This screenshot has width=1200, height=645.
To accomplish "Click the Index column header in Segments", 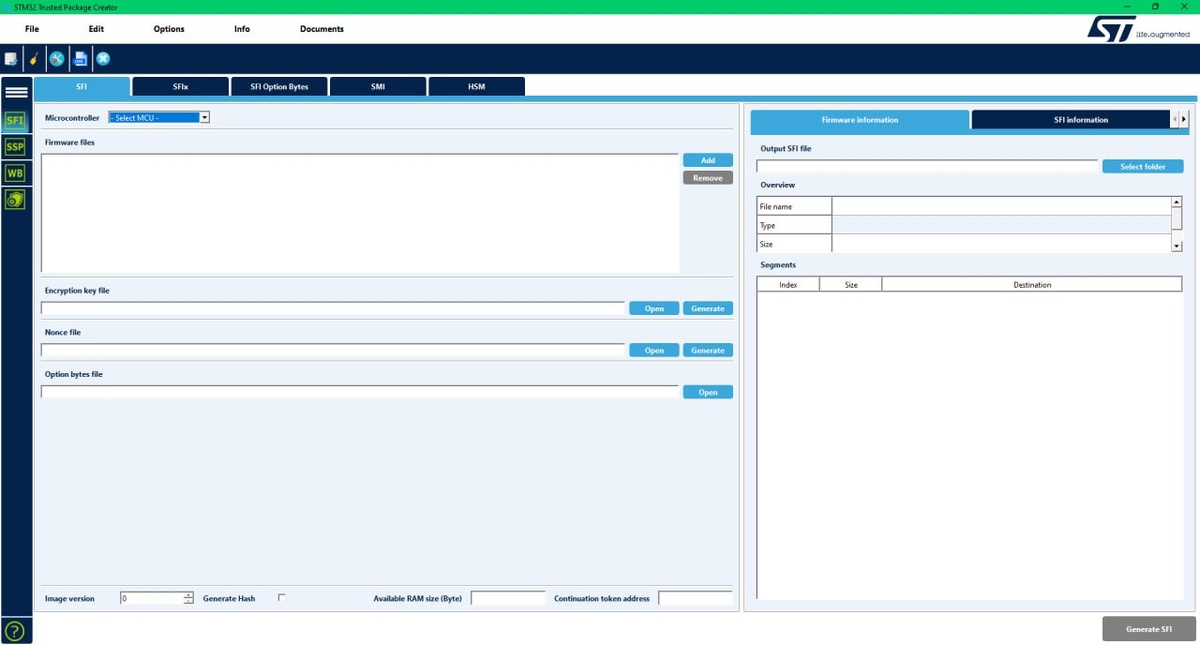I will pyautogui.click(x=788, y=285).
